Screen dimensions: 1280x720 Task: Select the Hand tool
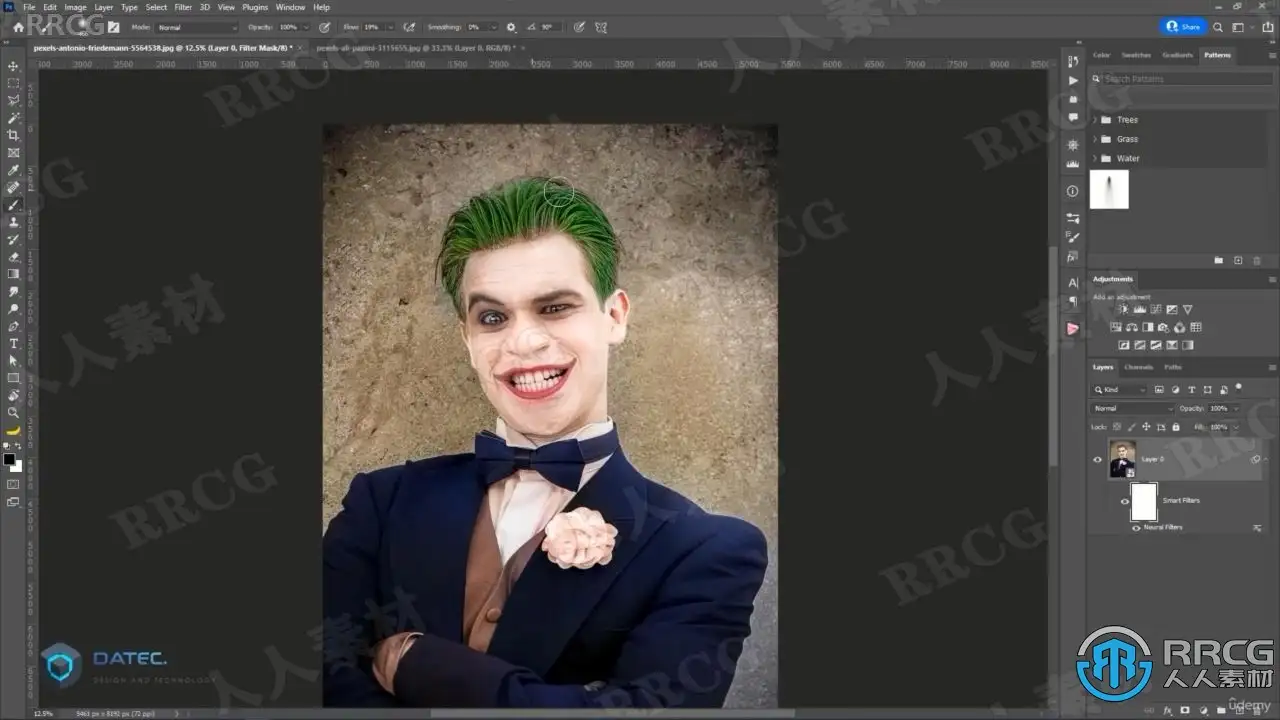(x=13, y=395)
